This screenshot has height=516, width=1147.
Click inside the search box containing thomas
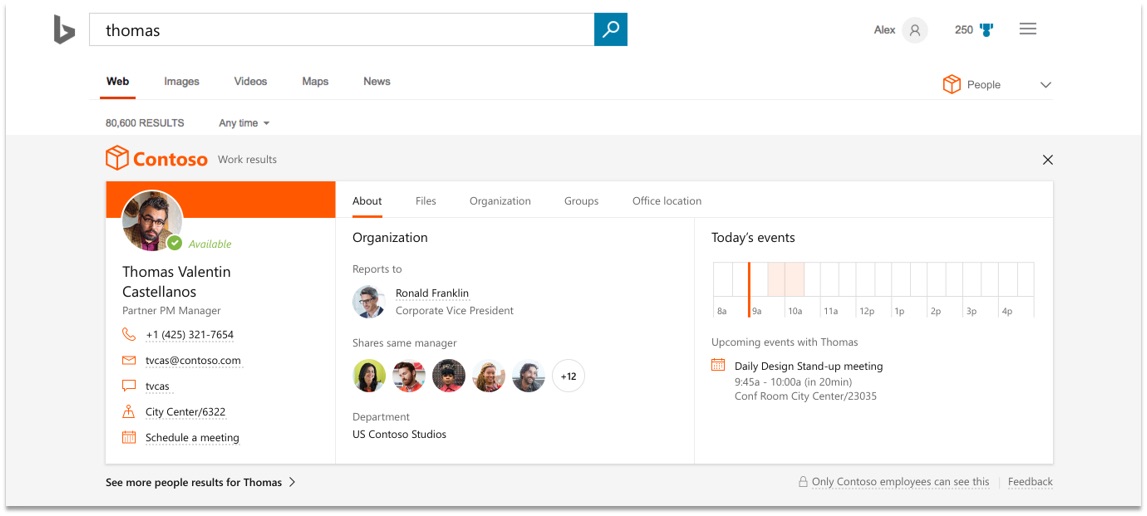(x=340, y=30)
